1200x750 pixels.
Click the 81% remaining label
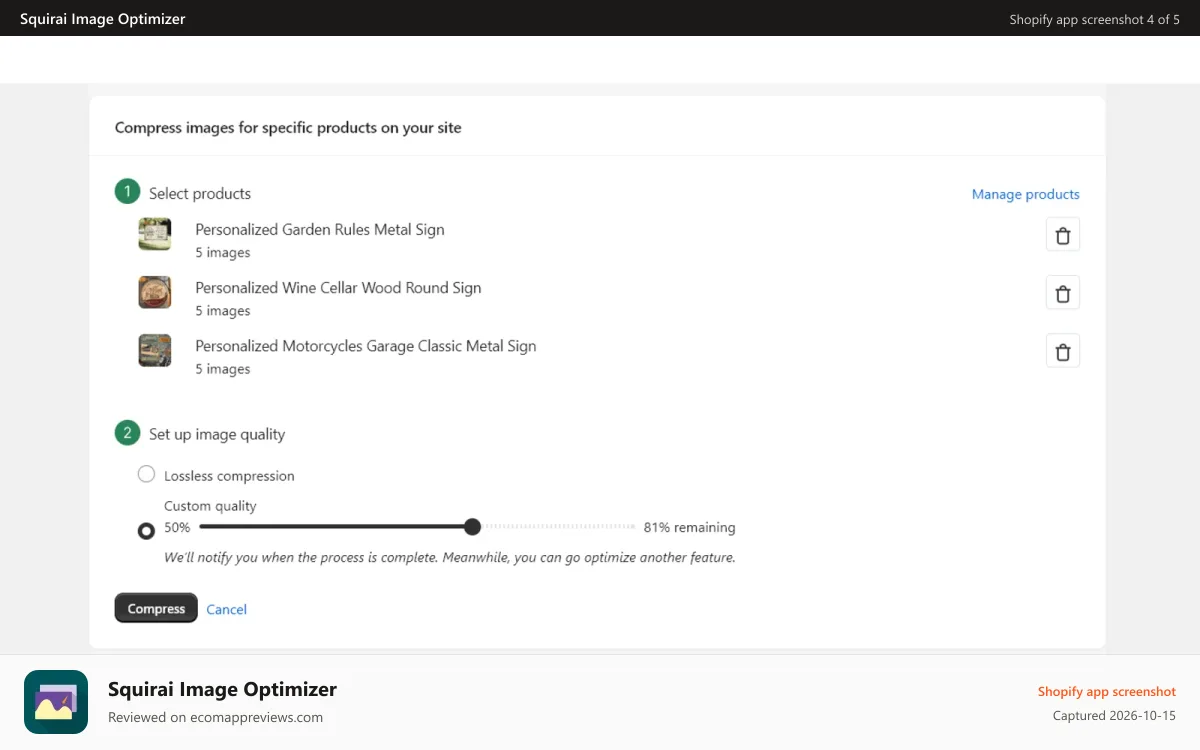690,527
